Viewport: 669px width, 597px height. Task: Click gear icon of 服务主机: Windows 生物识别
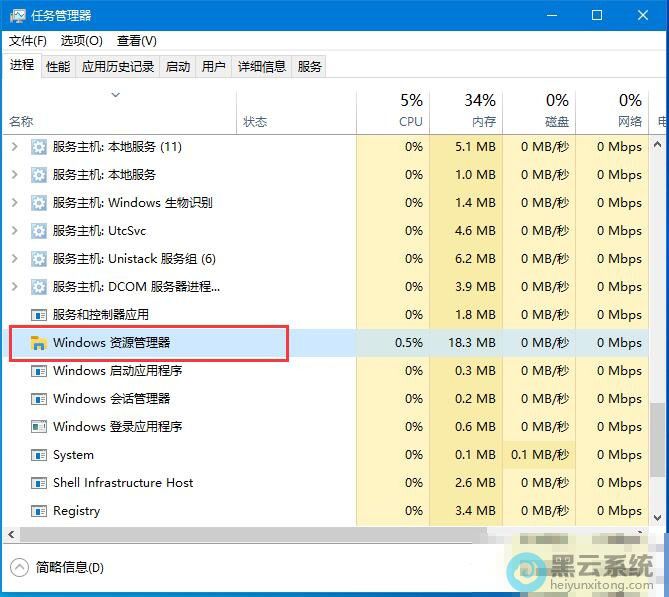[x=39, y=203]
